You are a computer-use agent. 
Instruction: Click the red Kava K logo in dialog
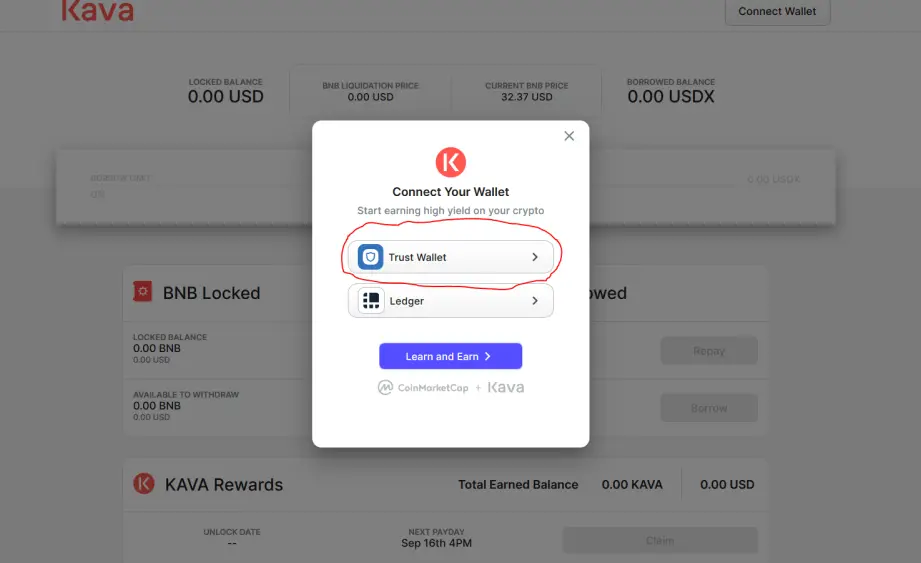point(451,162)
